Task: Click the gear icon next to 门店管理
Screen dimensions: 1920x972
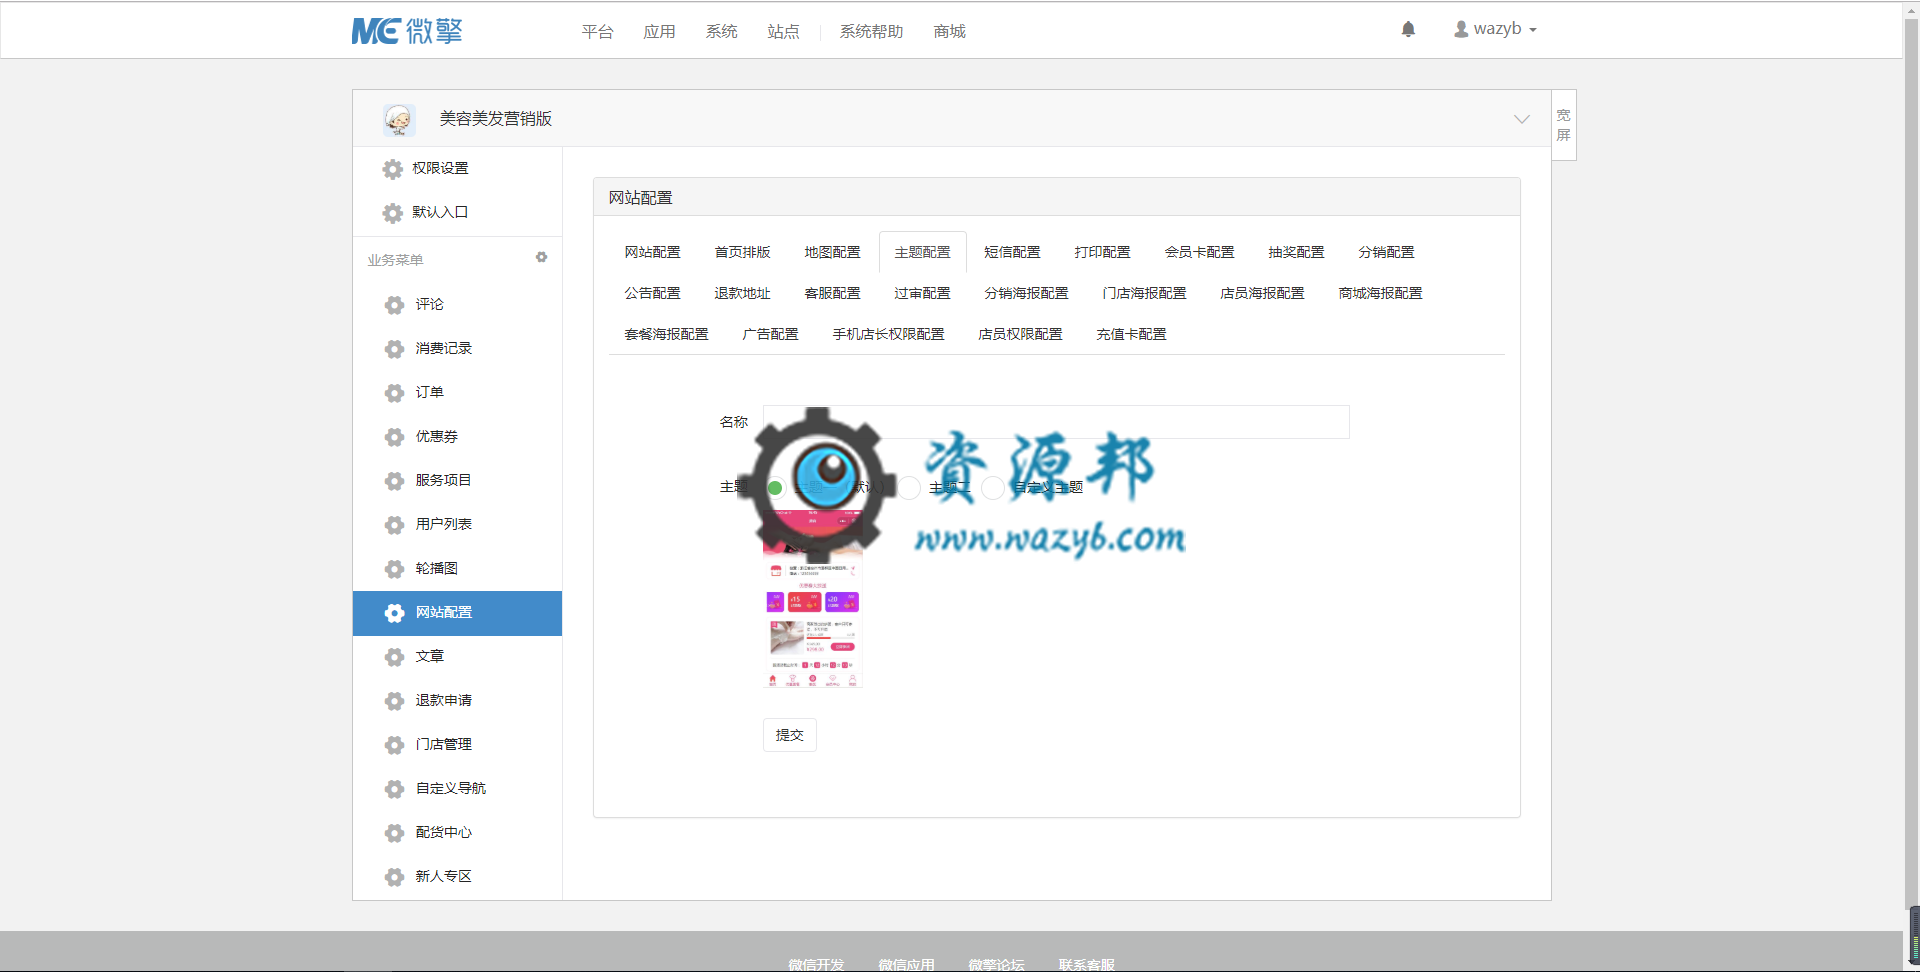Action: pyautogui.click(x=395, y=745)
